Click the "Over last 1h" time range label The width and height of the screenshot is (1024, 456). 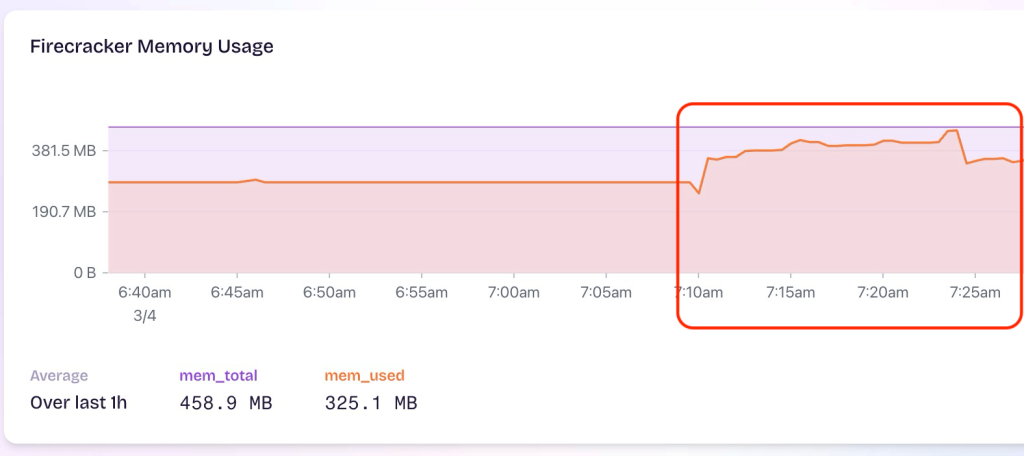click(79, 404)
